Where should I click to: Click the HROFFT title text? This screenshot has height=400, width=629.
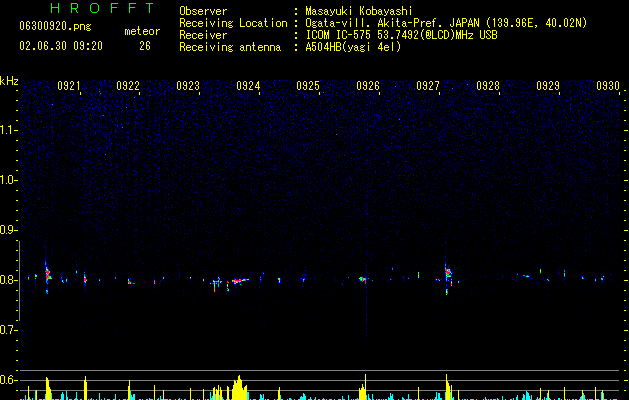coord(102,8)
